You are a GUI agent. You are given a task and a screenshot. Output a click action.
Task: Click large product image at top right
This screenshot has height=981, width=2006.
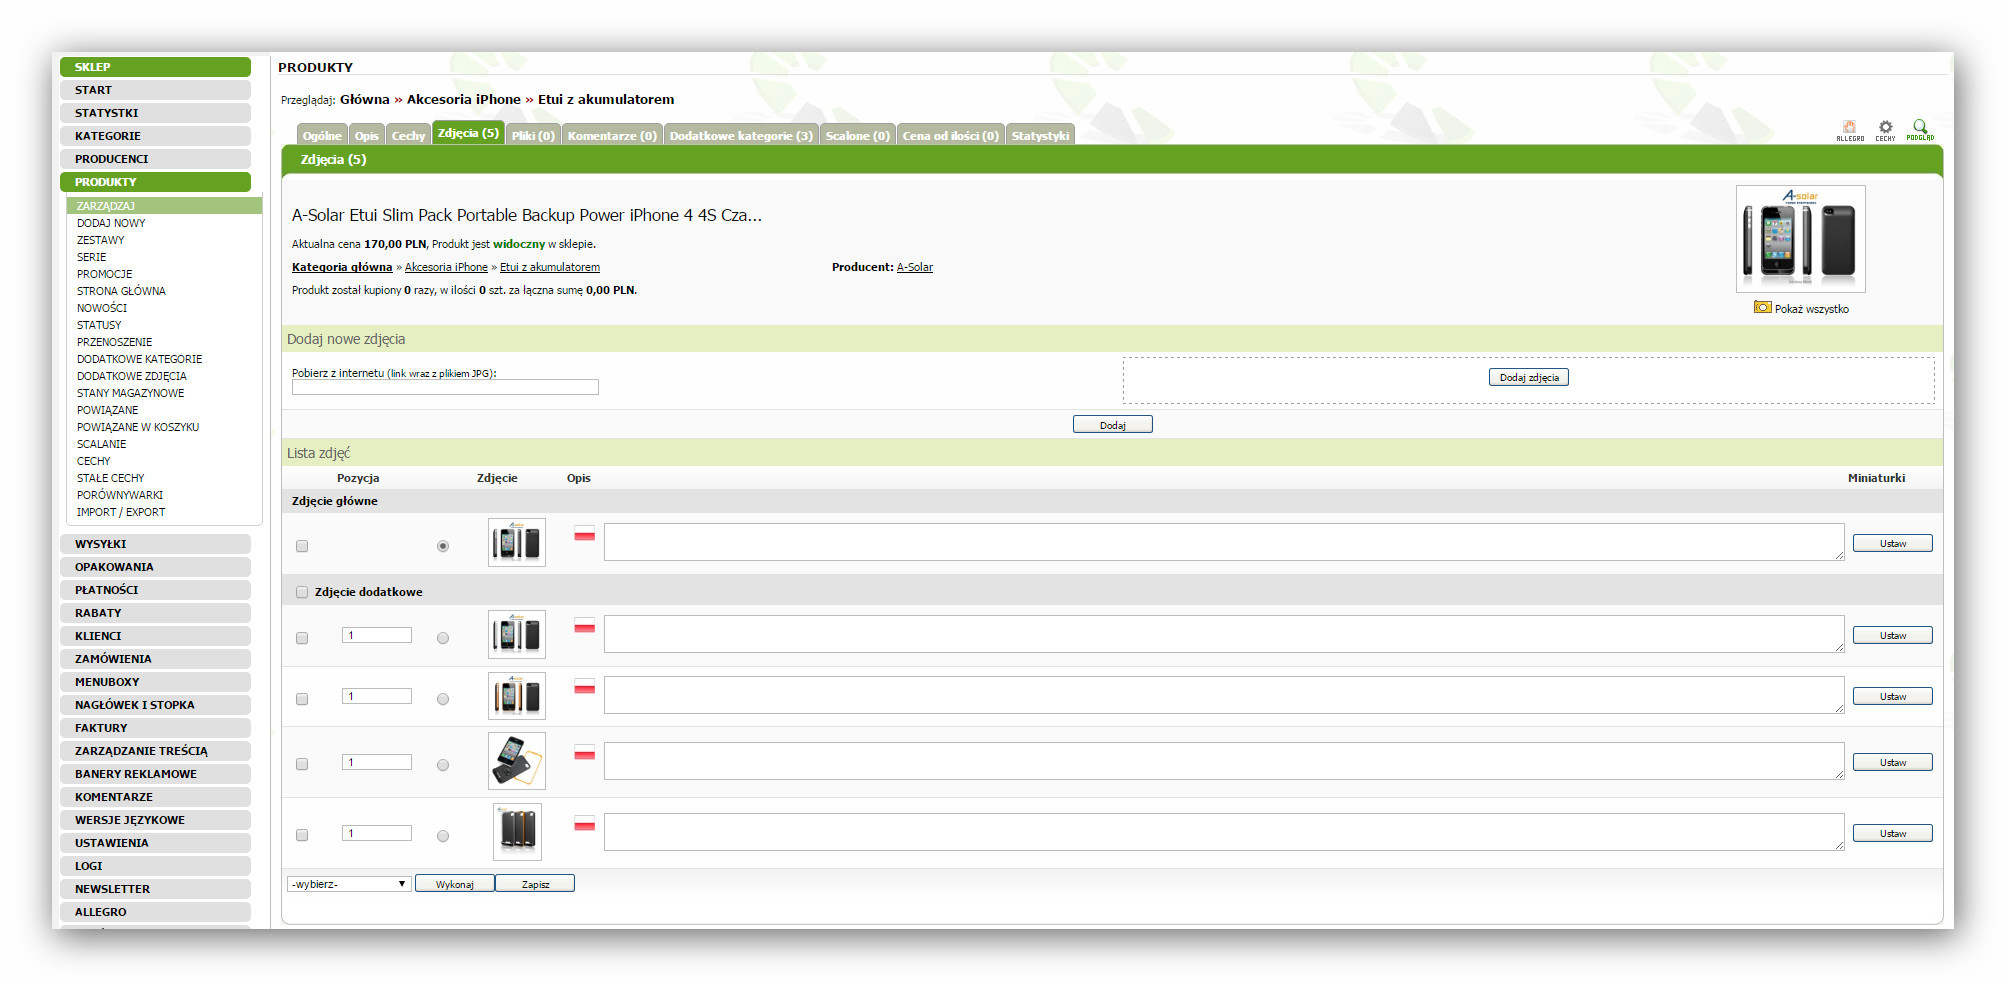[1800, 238]
